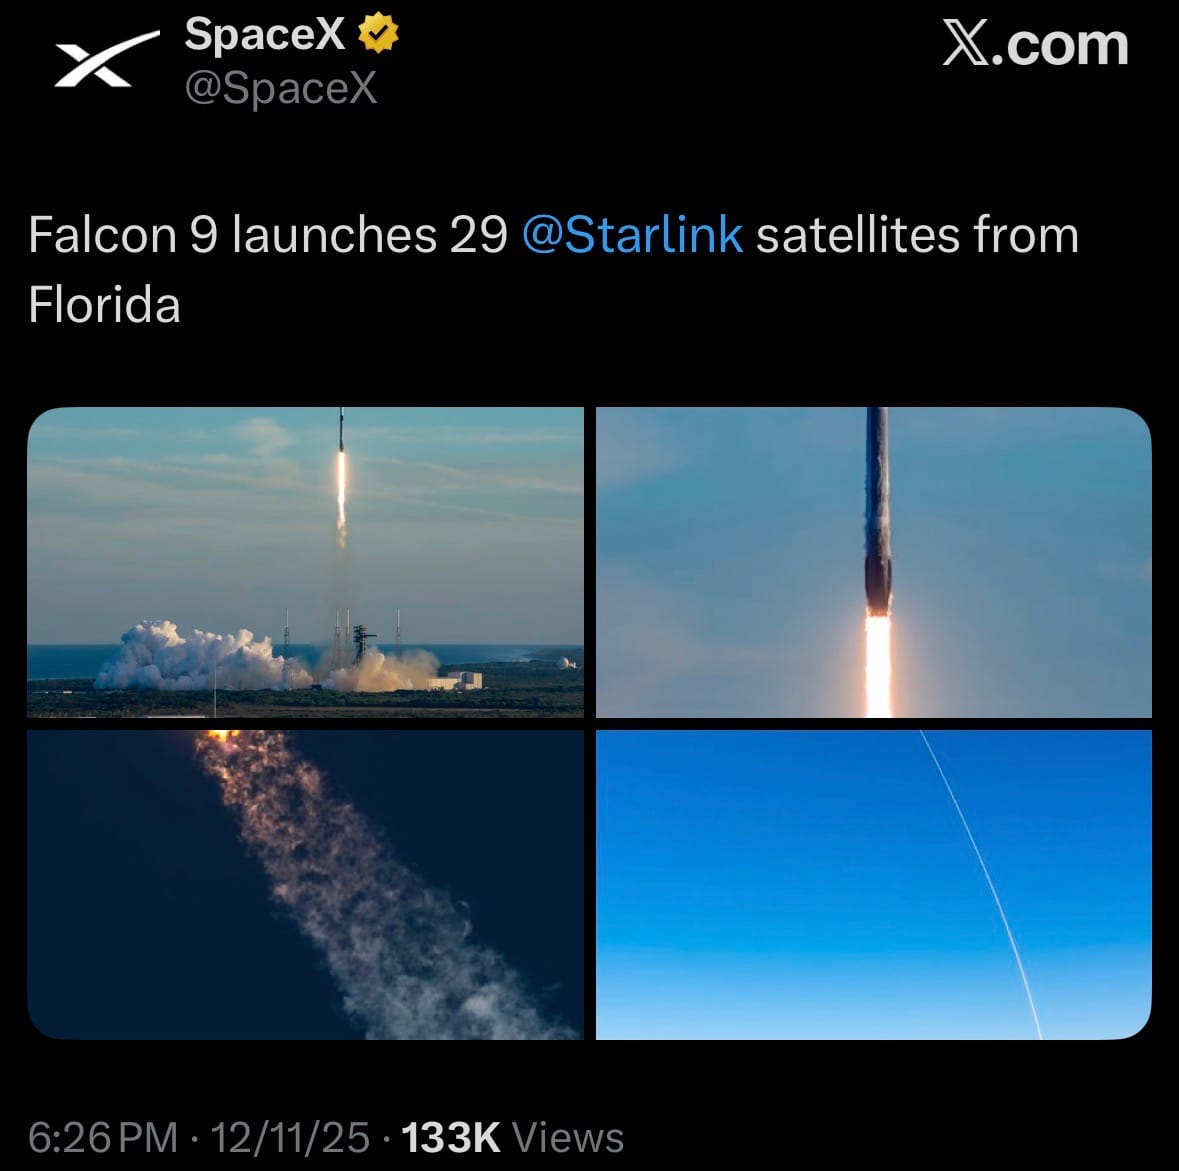This screenshot has width=1179, height=1171.
Task: Click the rocket engine flame in close-up
Action: pyautogui.click(x=878, y=665)
